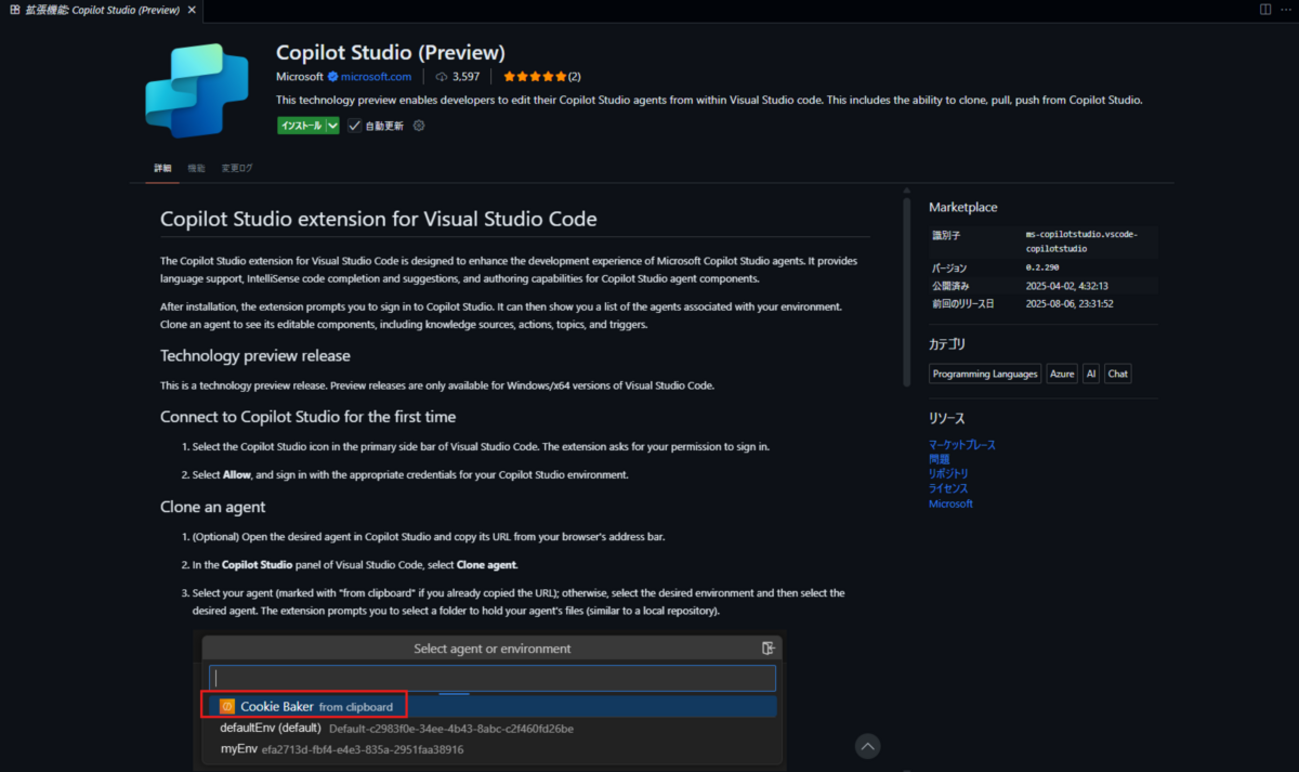Expand the インストール dropdown arrow

coord(333,126)
